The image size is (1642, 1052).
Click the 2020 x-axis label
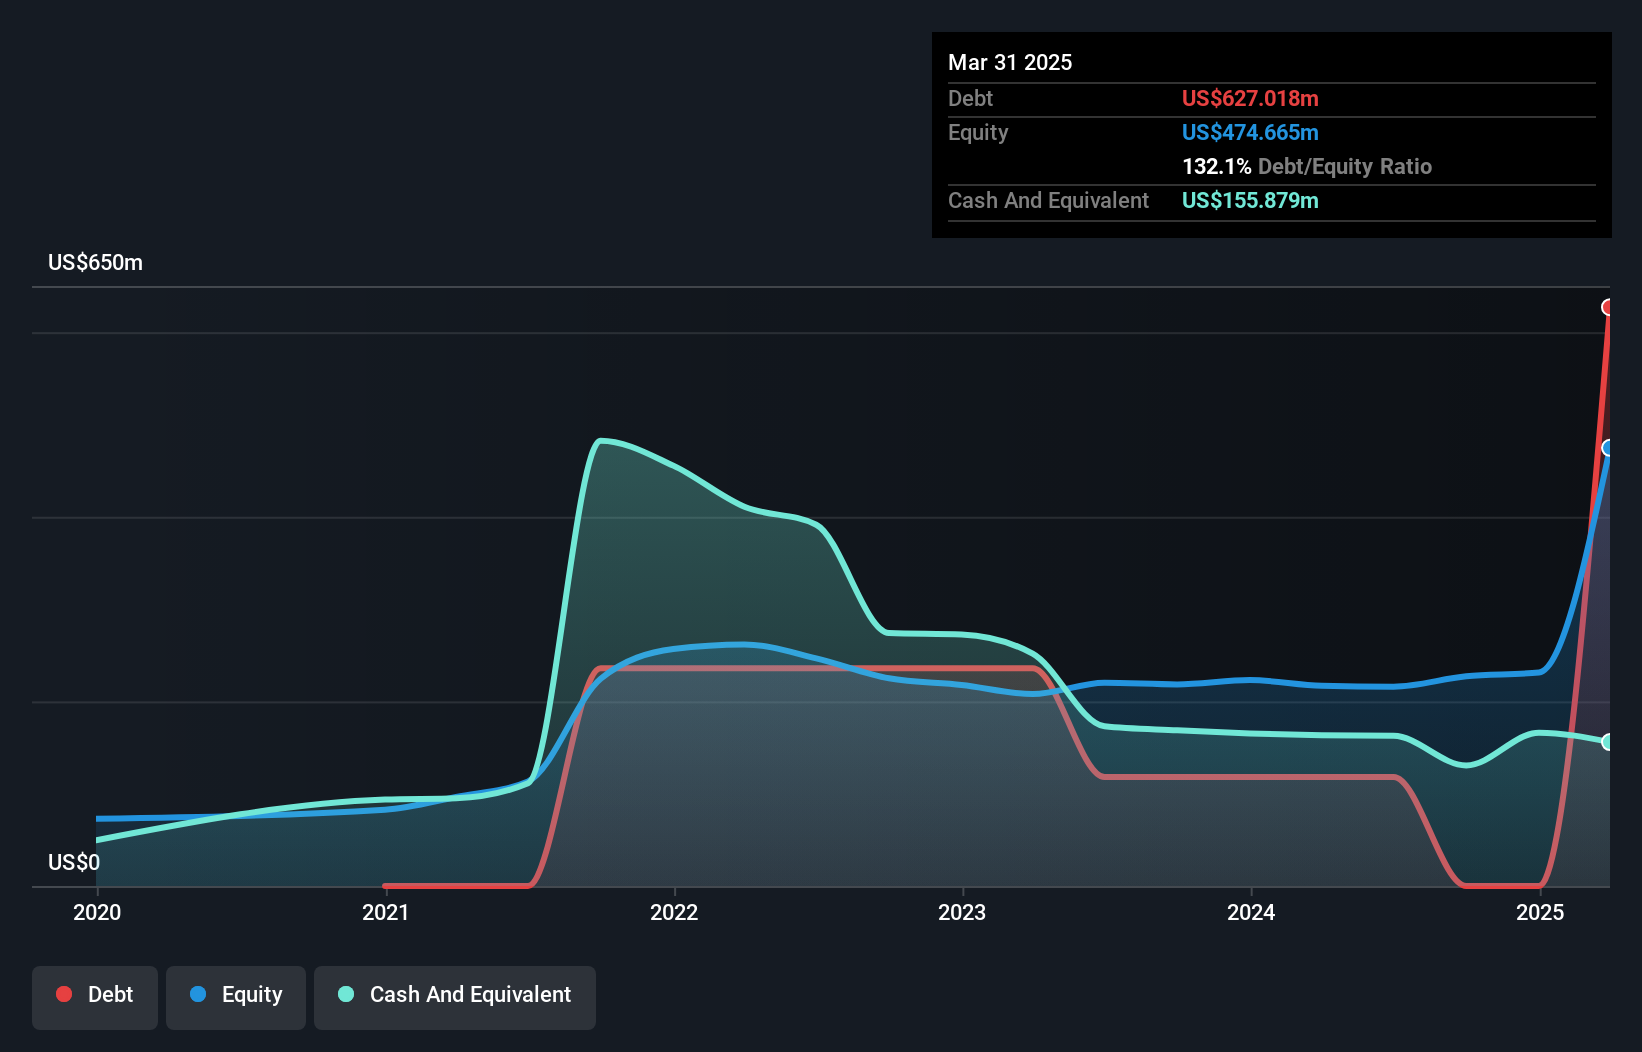point(97,912)
